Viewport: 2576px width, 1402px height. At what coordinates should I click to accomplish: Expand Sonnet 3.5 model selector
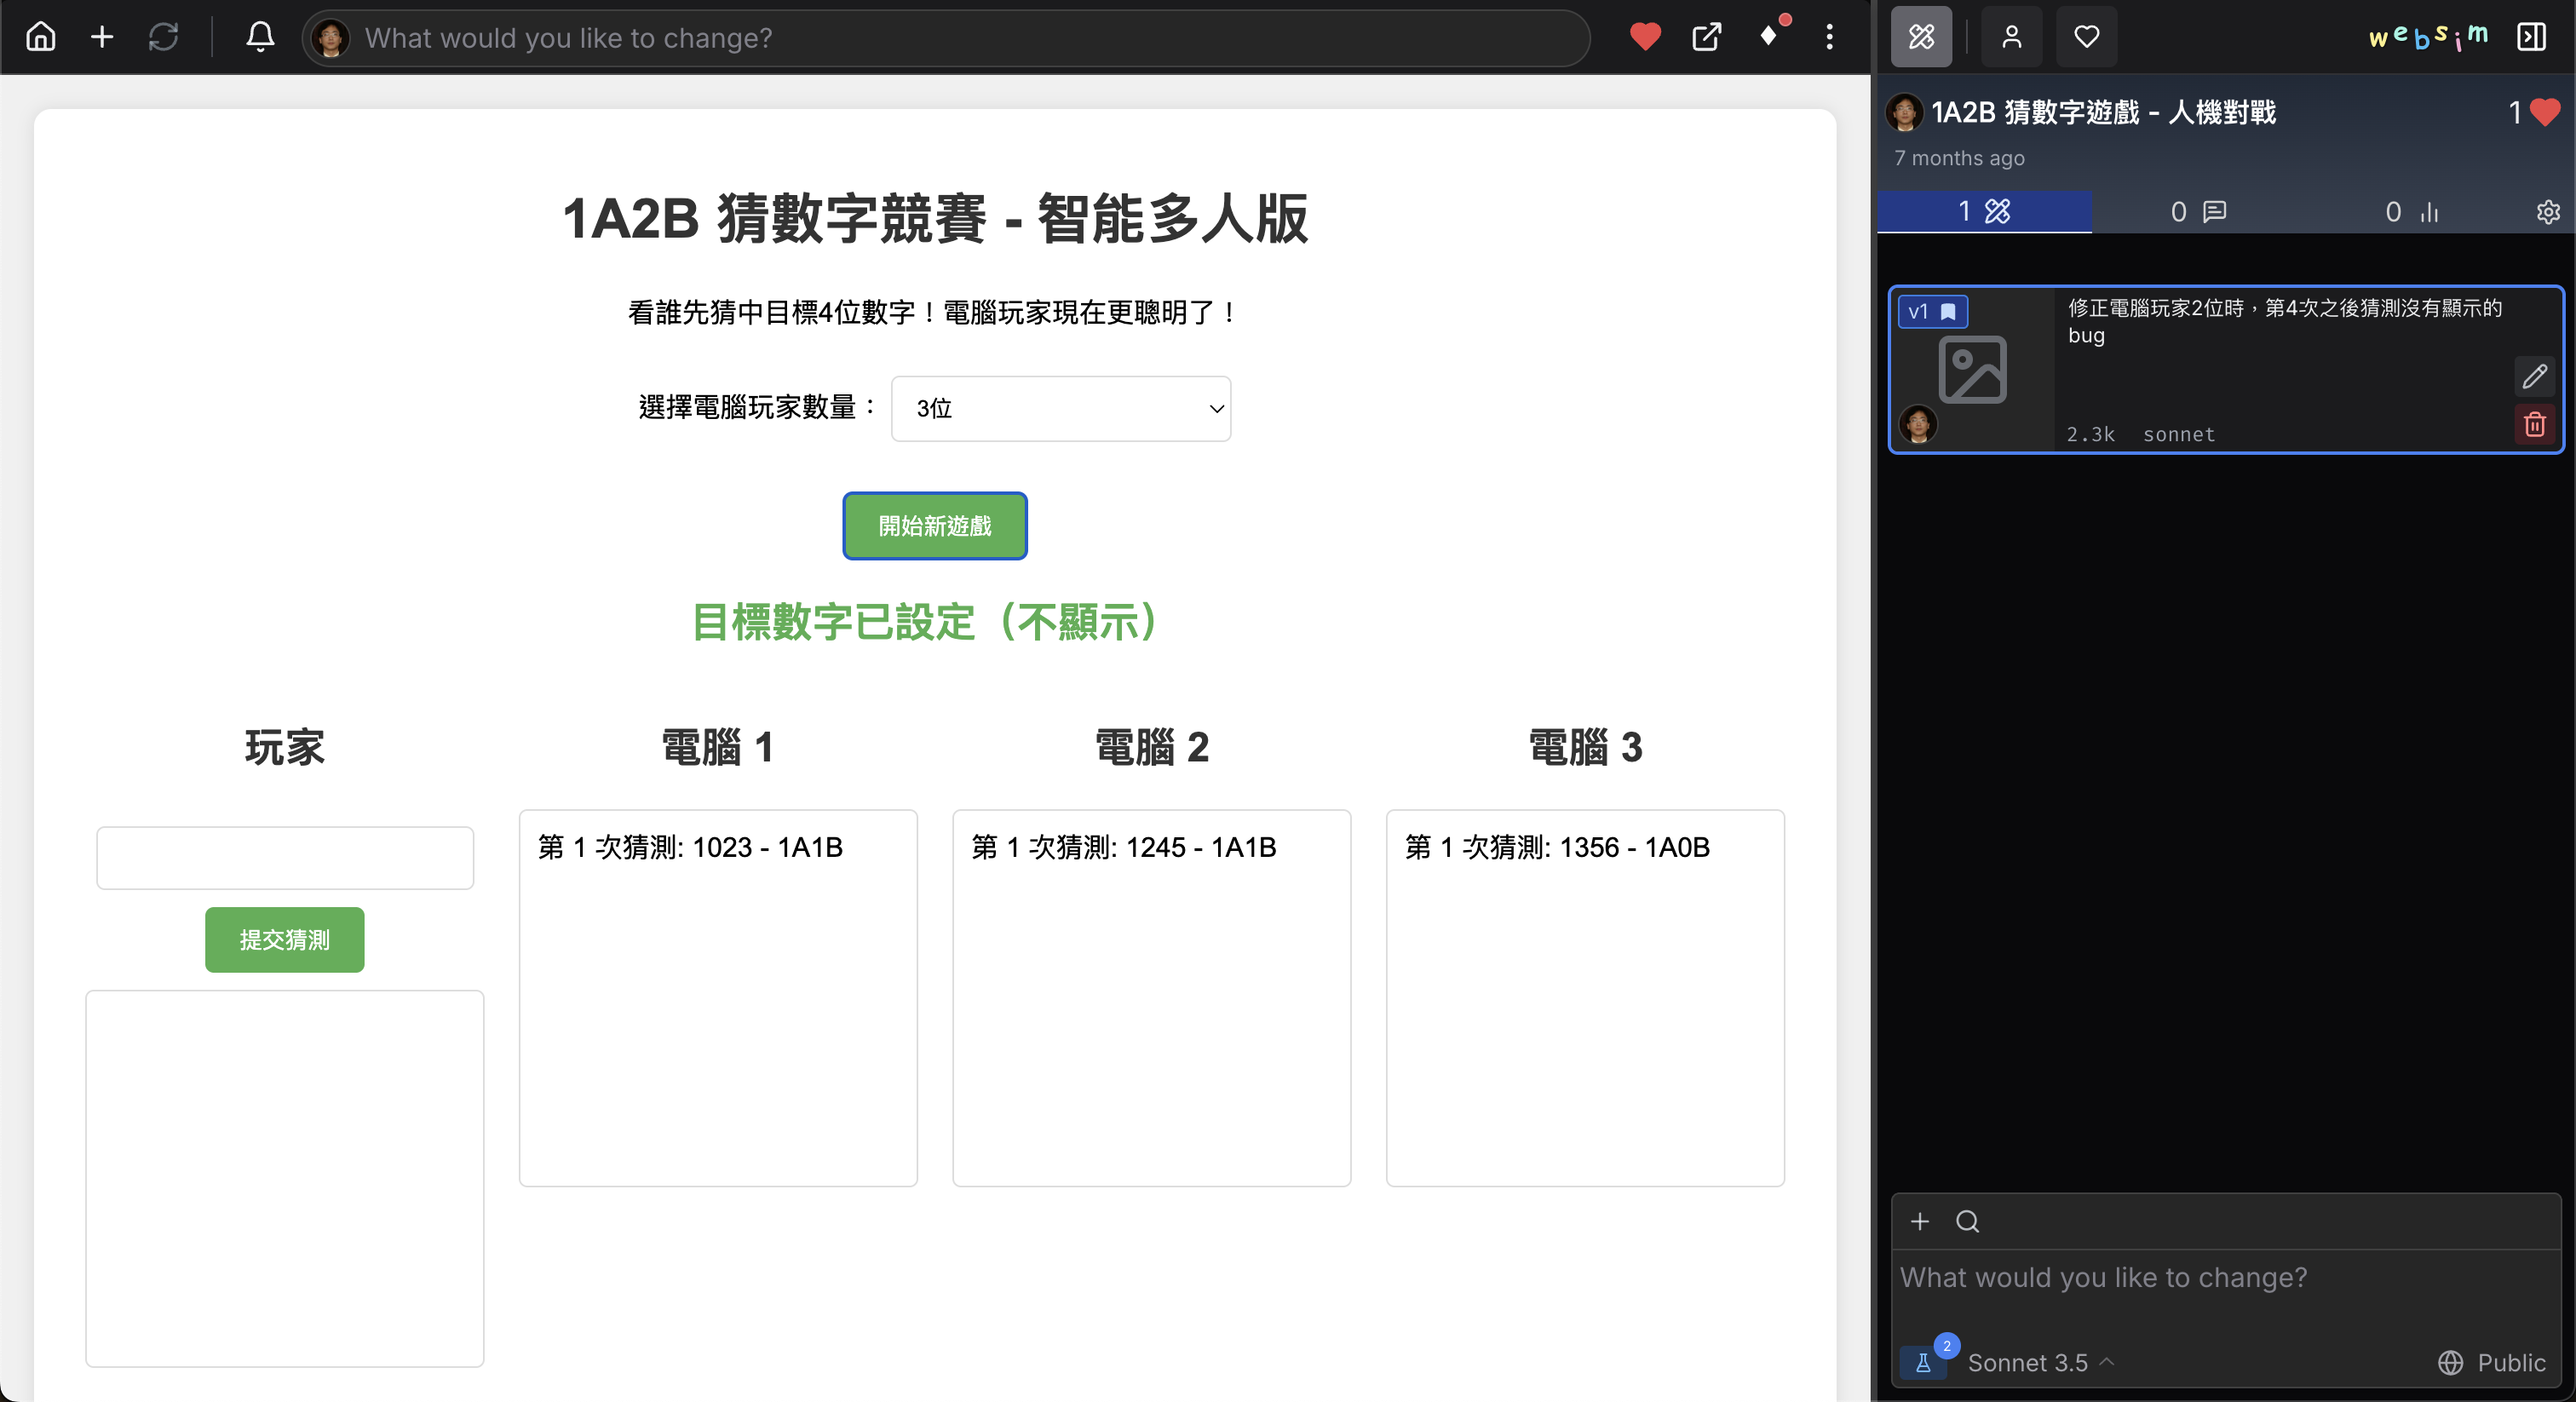point(2040,1362)
